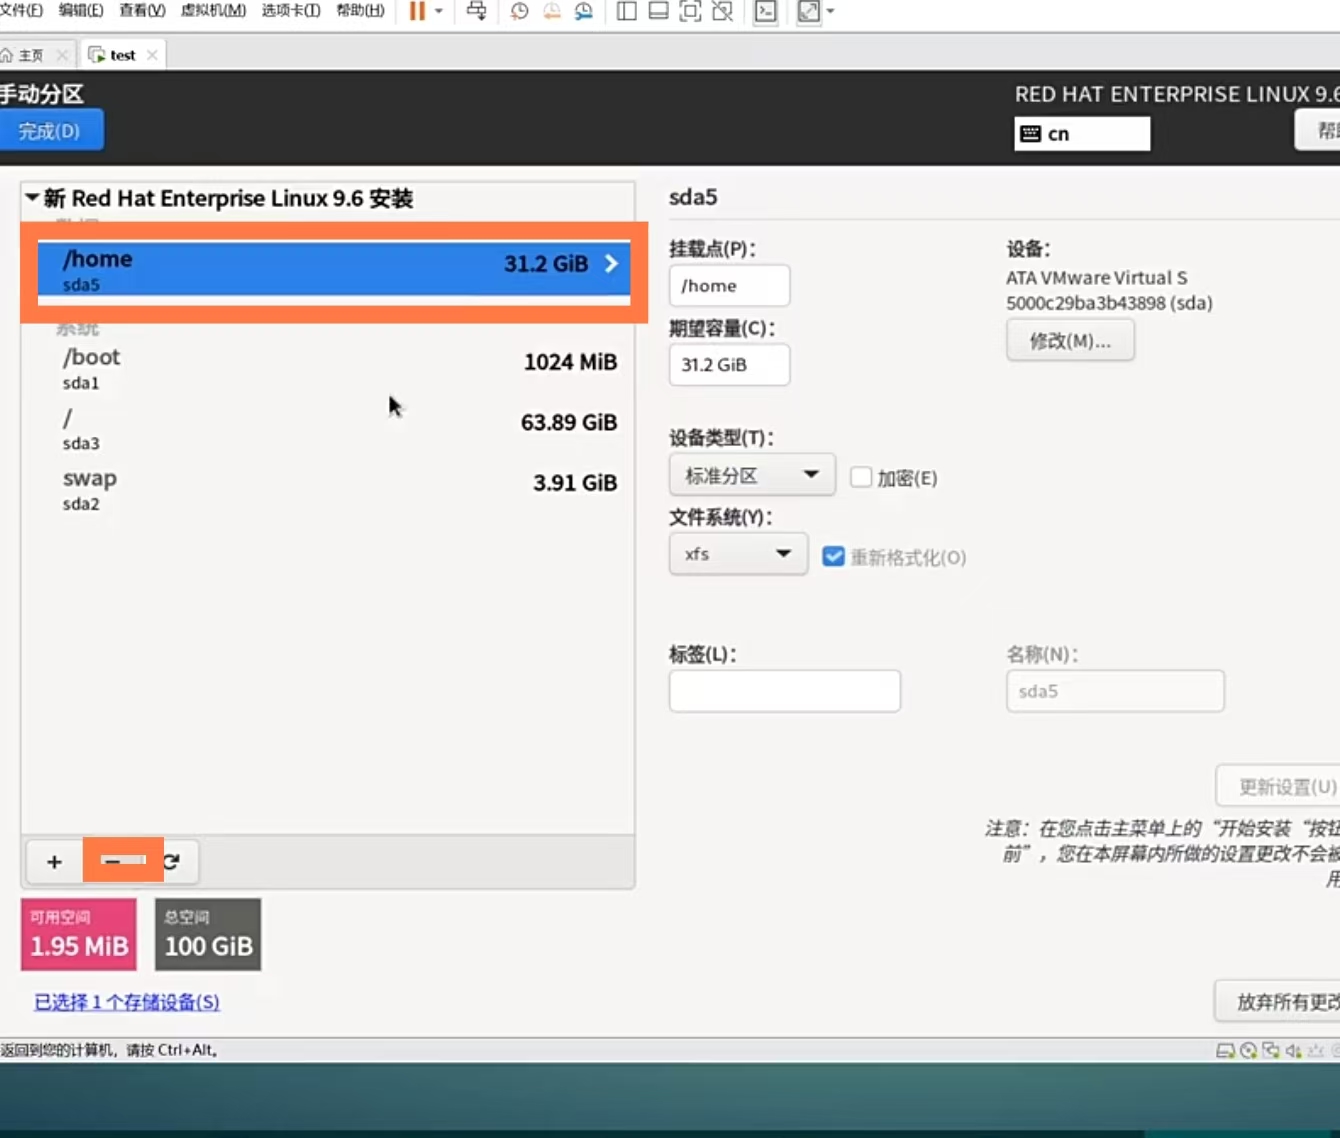The width and height of the screenshot is (1340, 1138).
Task: Click the 63.89 GiB size value
Action: click(569, 423)
